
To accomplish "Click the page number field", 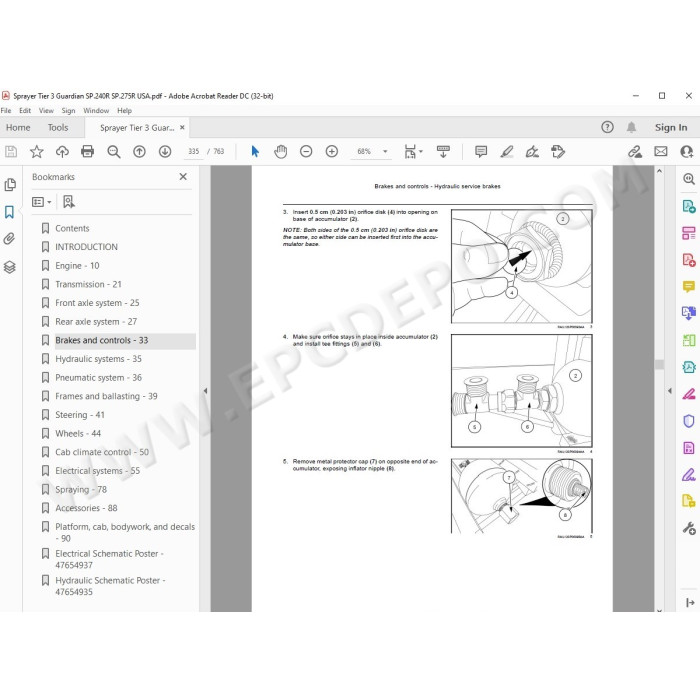I will pyautogui.click(x=193, y=152).
